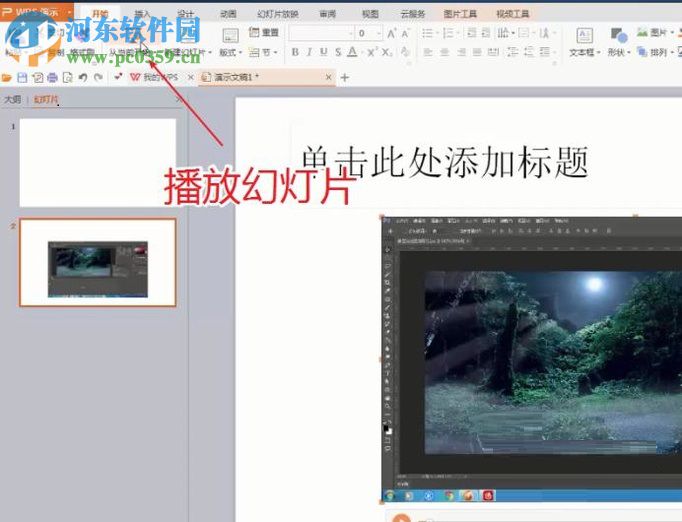Add a new document tab with plus
This screenshot has height=522, width=682.
pyautogui.click(x=344, y=77)
